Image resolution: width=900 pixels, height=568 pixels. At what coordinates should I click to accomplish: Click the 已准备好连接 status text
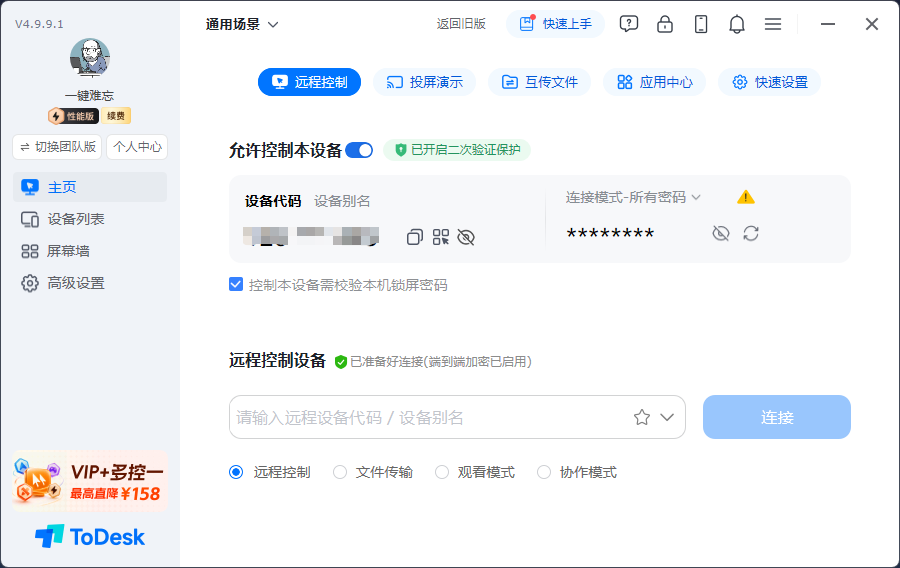(441, 361)
